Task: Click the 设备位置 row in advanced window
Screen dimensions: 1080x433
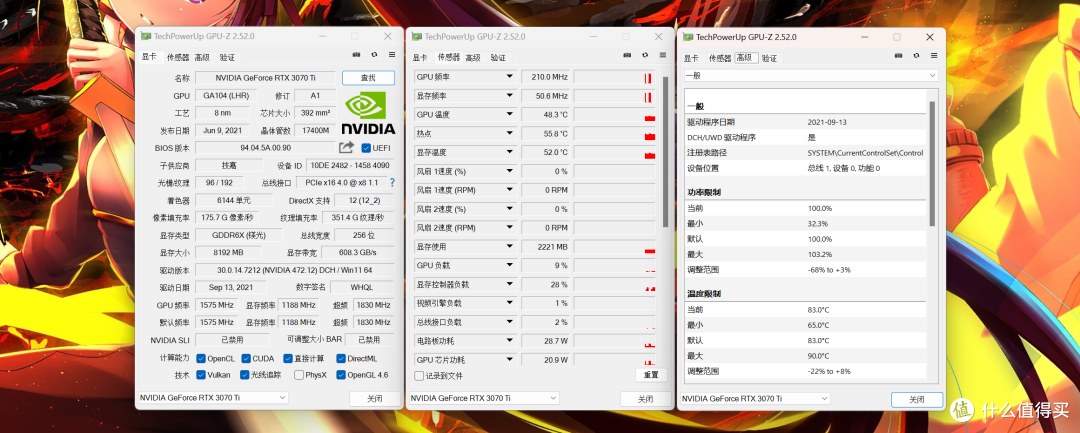Action: click(805, 168)
